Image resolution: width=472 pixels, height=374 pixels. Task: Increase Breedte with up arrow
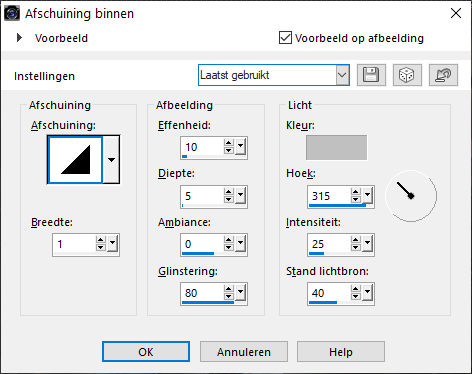coord(100,240)
